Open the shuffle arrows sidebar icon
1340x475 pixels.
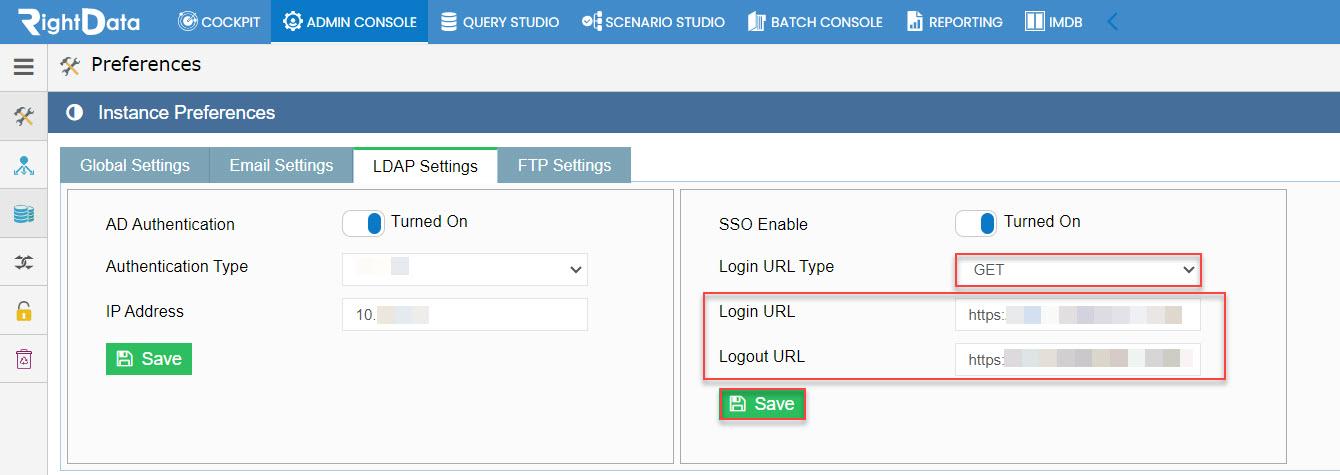[24, 262]
